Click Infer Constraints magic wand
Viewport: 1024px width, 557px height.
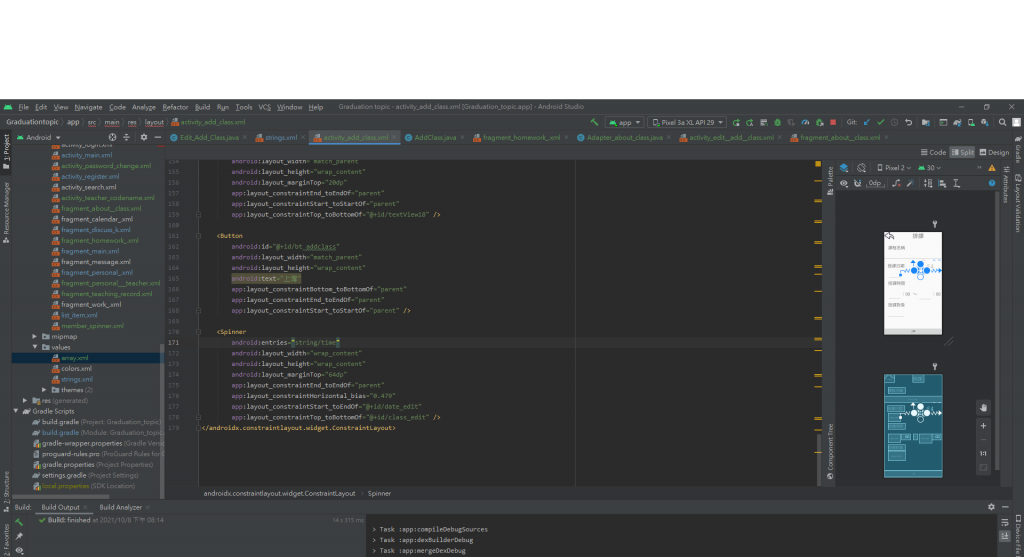click(x=910, y=183)
